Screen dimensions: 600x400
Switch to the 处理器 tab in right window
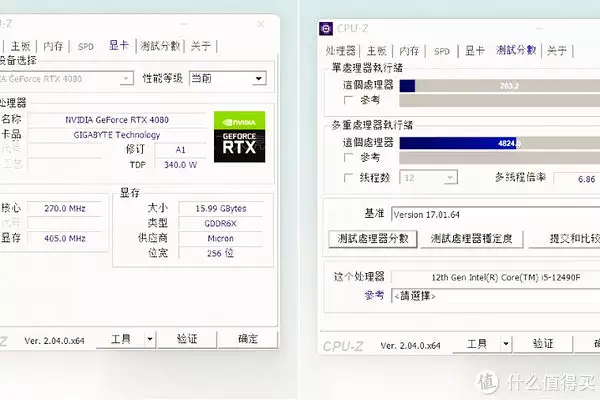click(x=341, y=51)
